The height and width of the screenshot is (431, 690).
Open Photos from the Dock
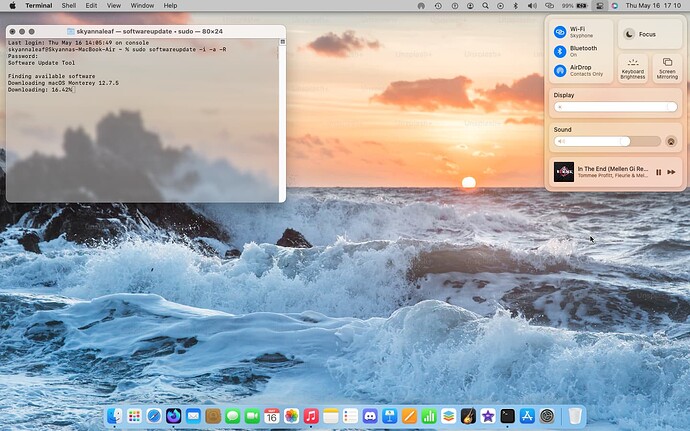[291, 416]
